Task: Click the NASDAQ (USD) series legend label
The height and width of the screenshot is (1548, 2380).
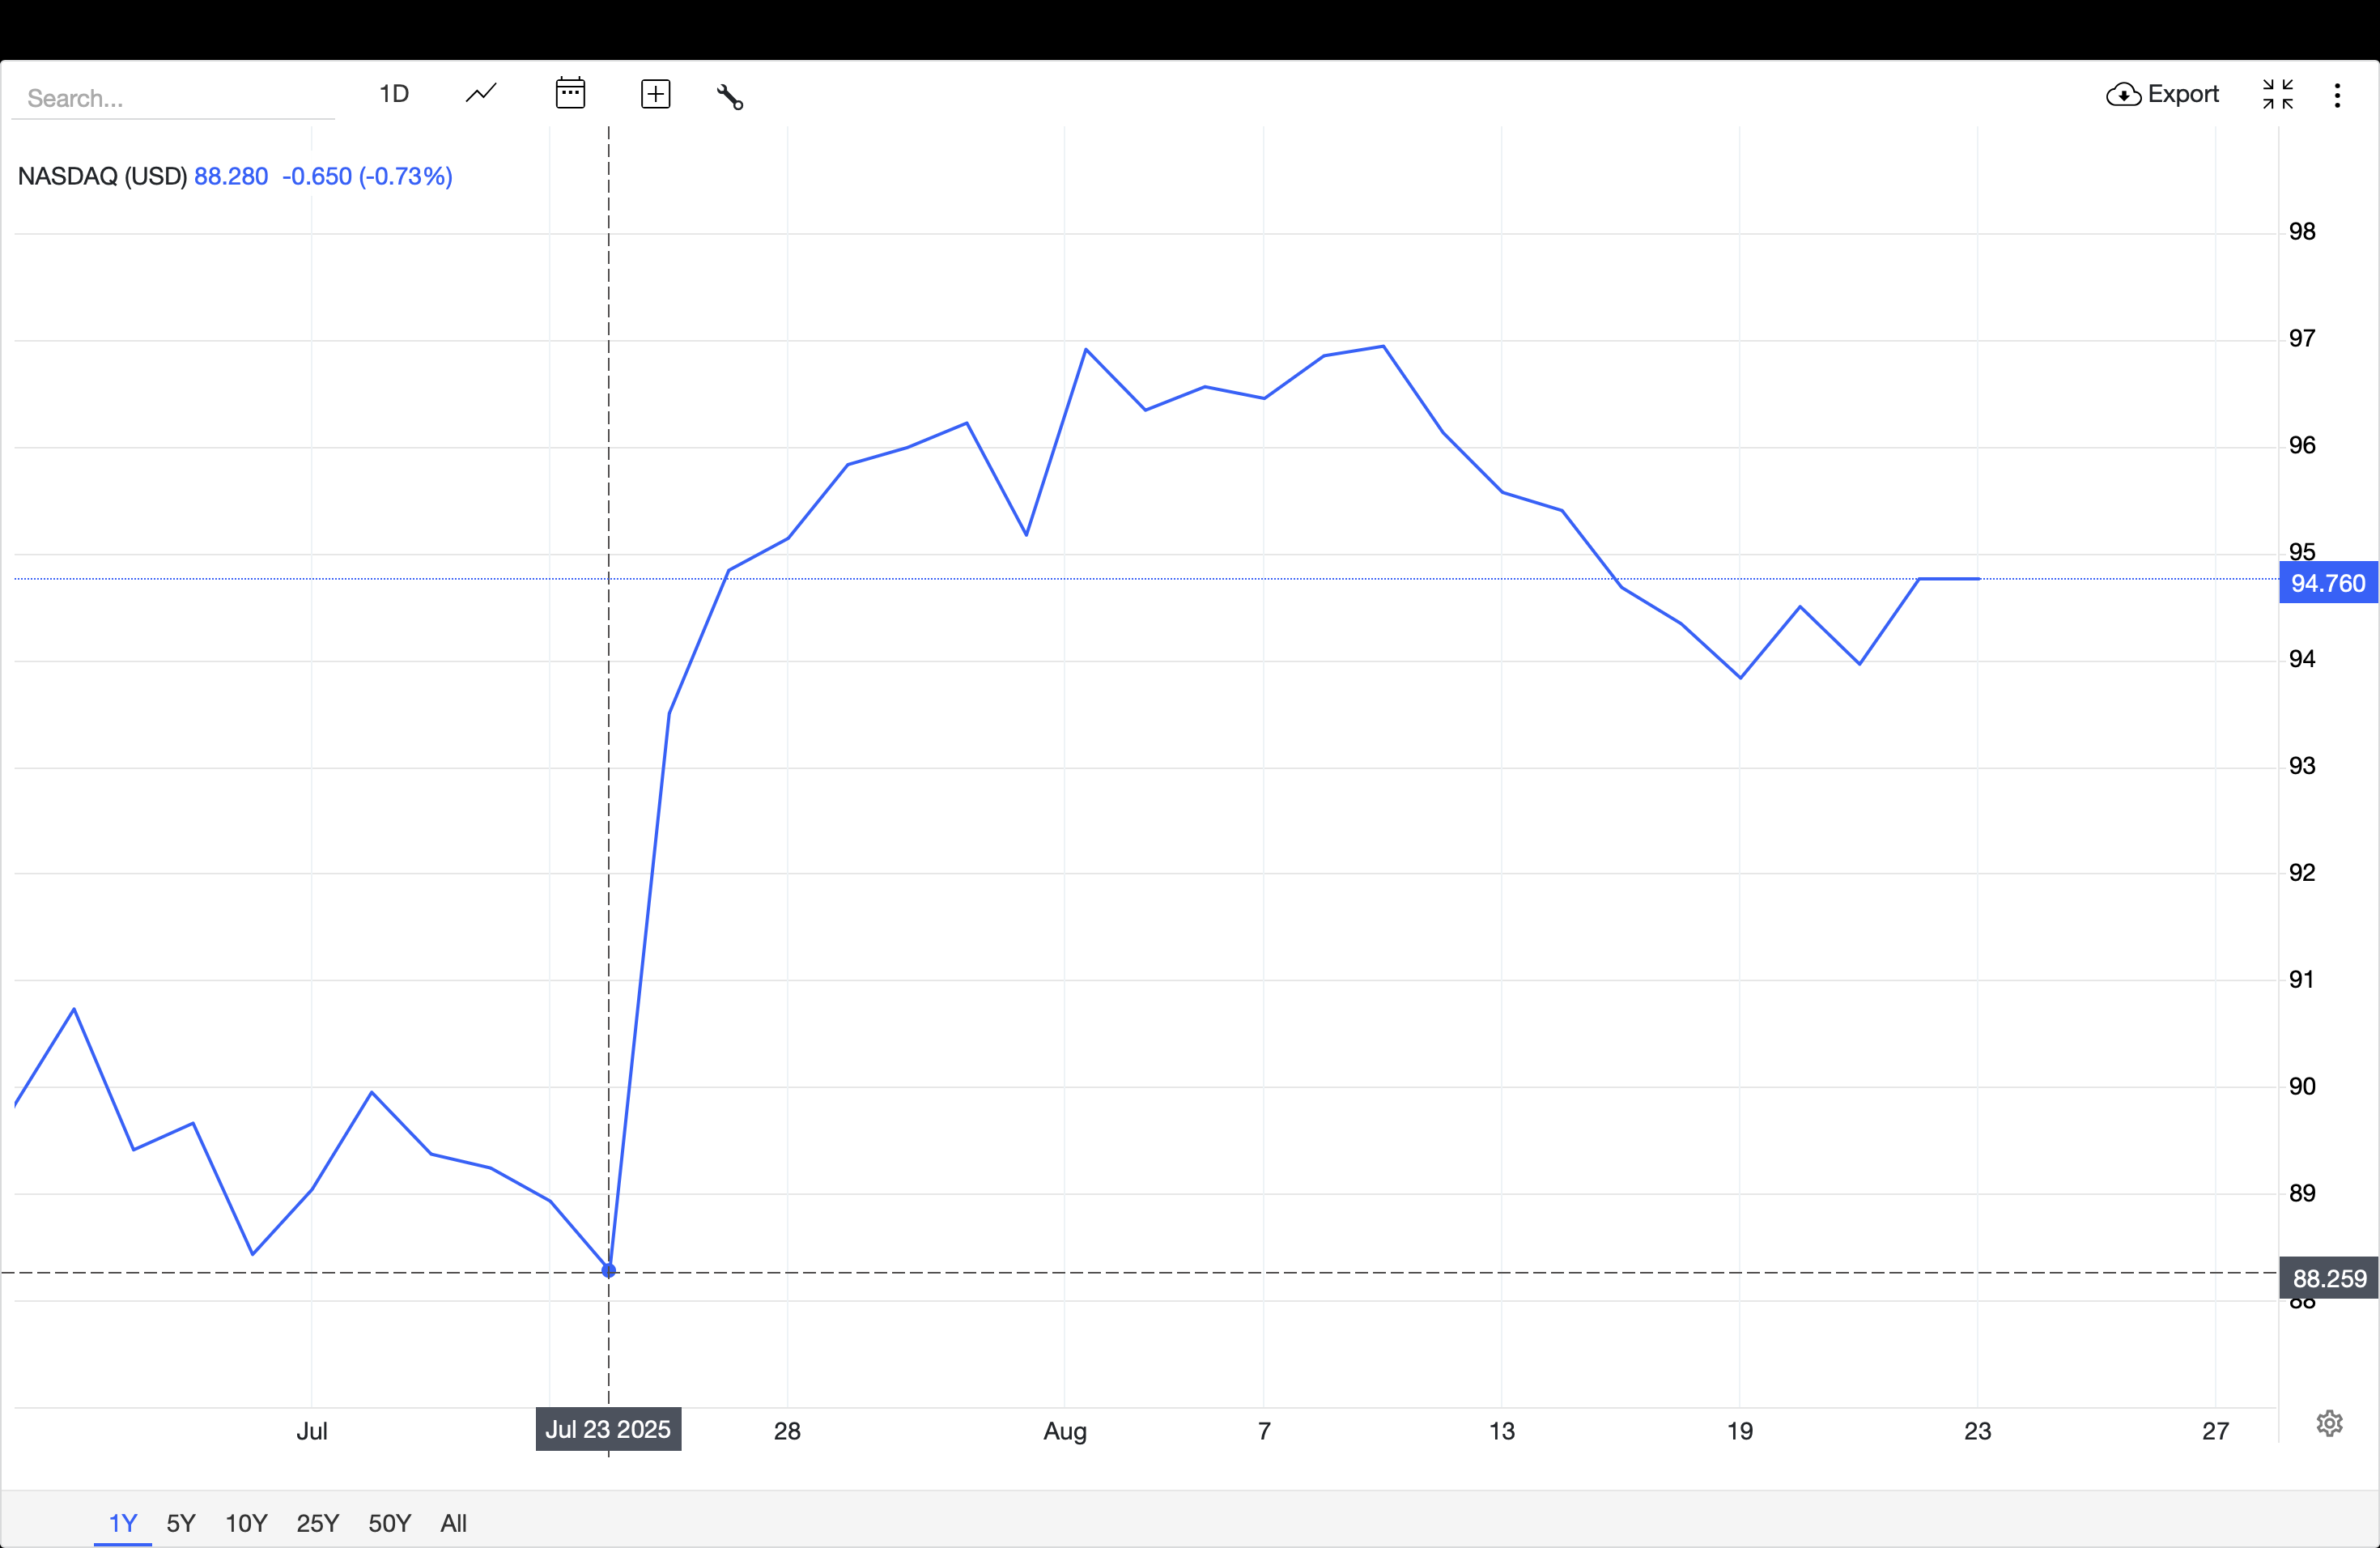Action: click(102, 176)
